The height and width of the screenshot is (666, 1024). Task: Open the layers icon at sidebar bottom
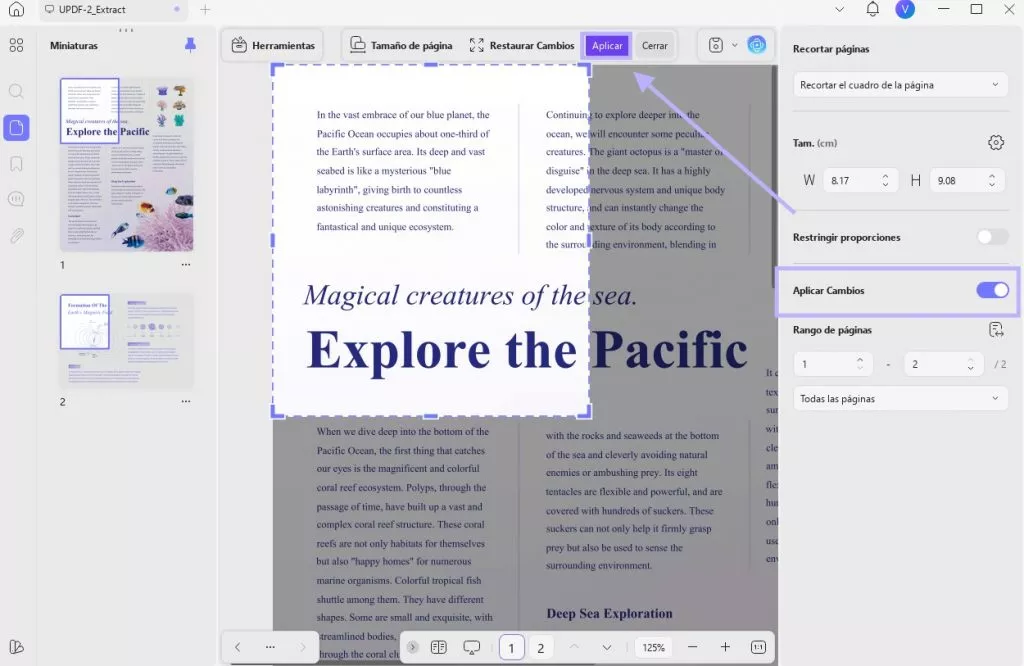[16, 646]
